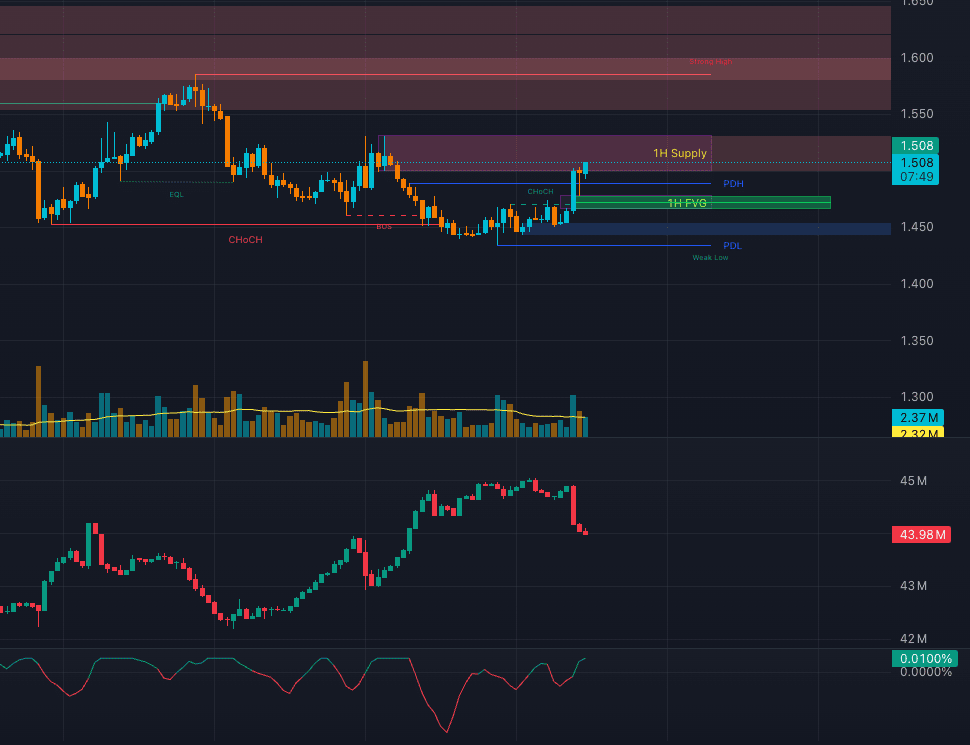Click the EQL label
Image resolution: width=970 pixels, height=745 pixels.
coord(176,194)
